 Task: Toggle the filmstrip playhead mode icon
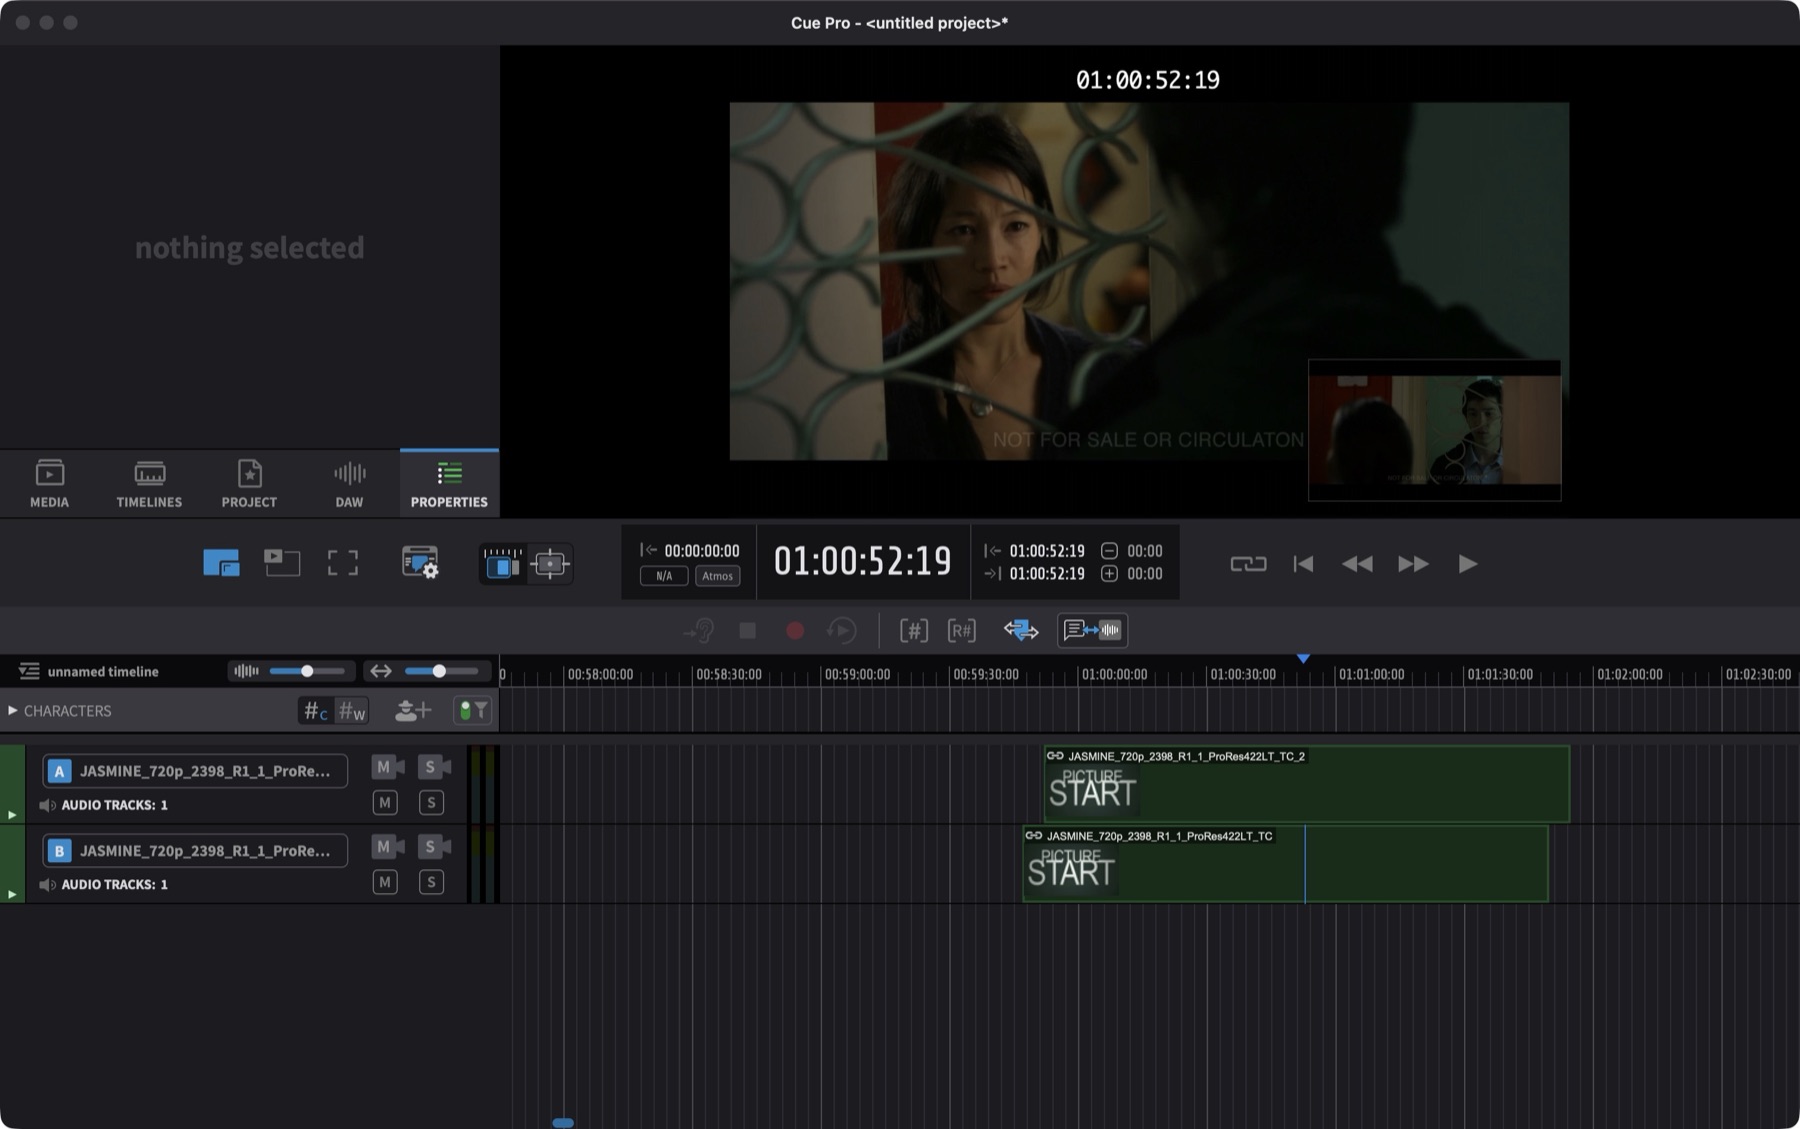click(502, 564)
